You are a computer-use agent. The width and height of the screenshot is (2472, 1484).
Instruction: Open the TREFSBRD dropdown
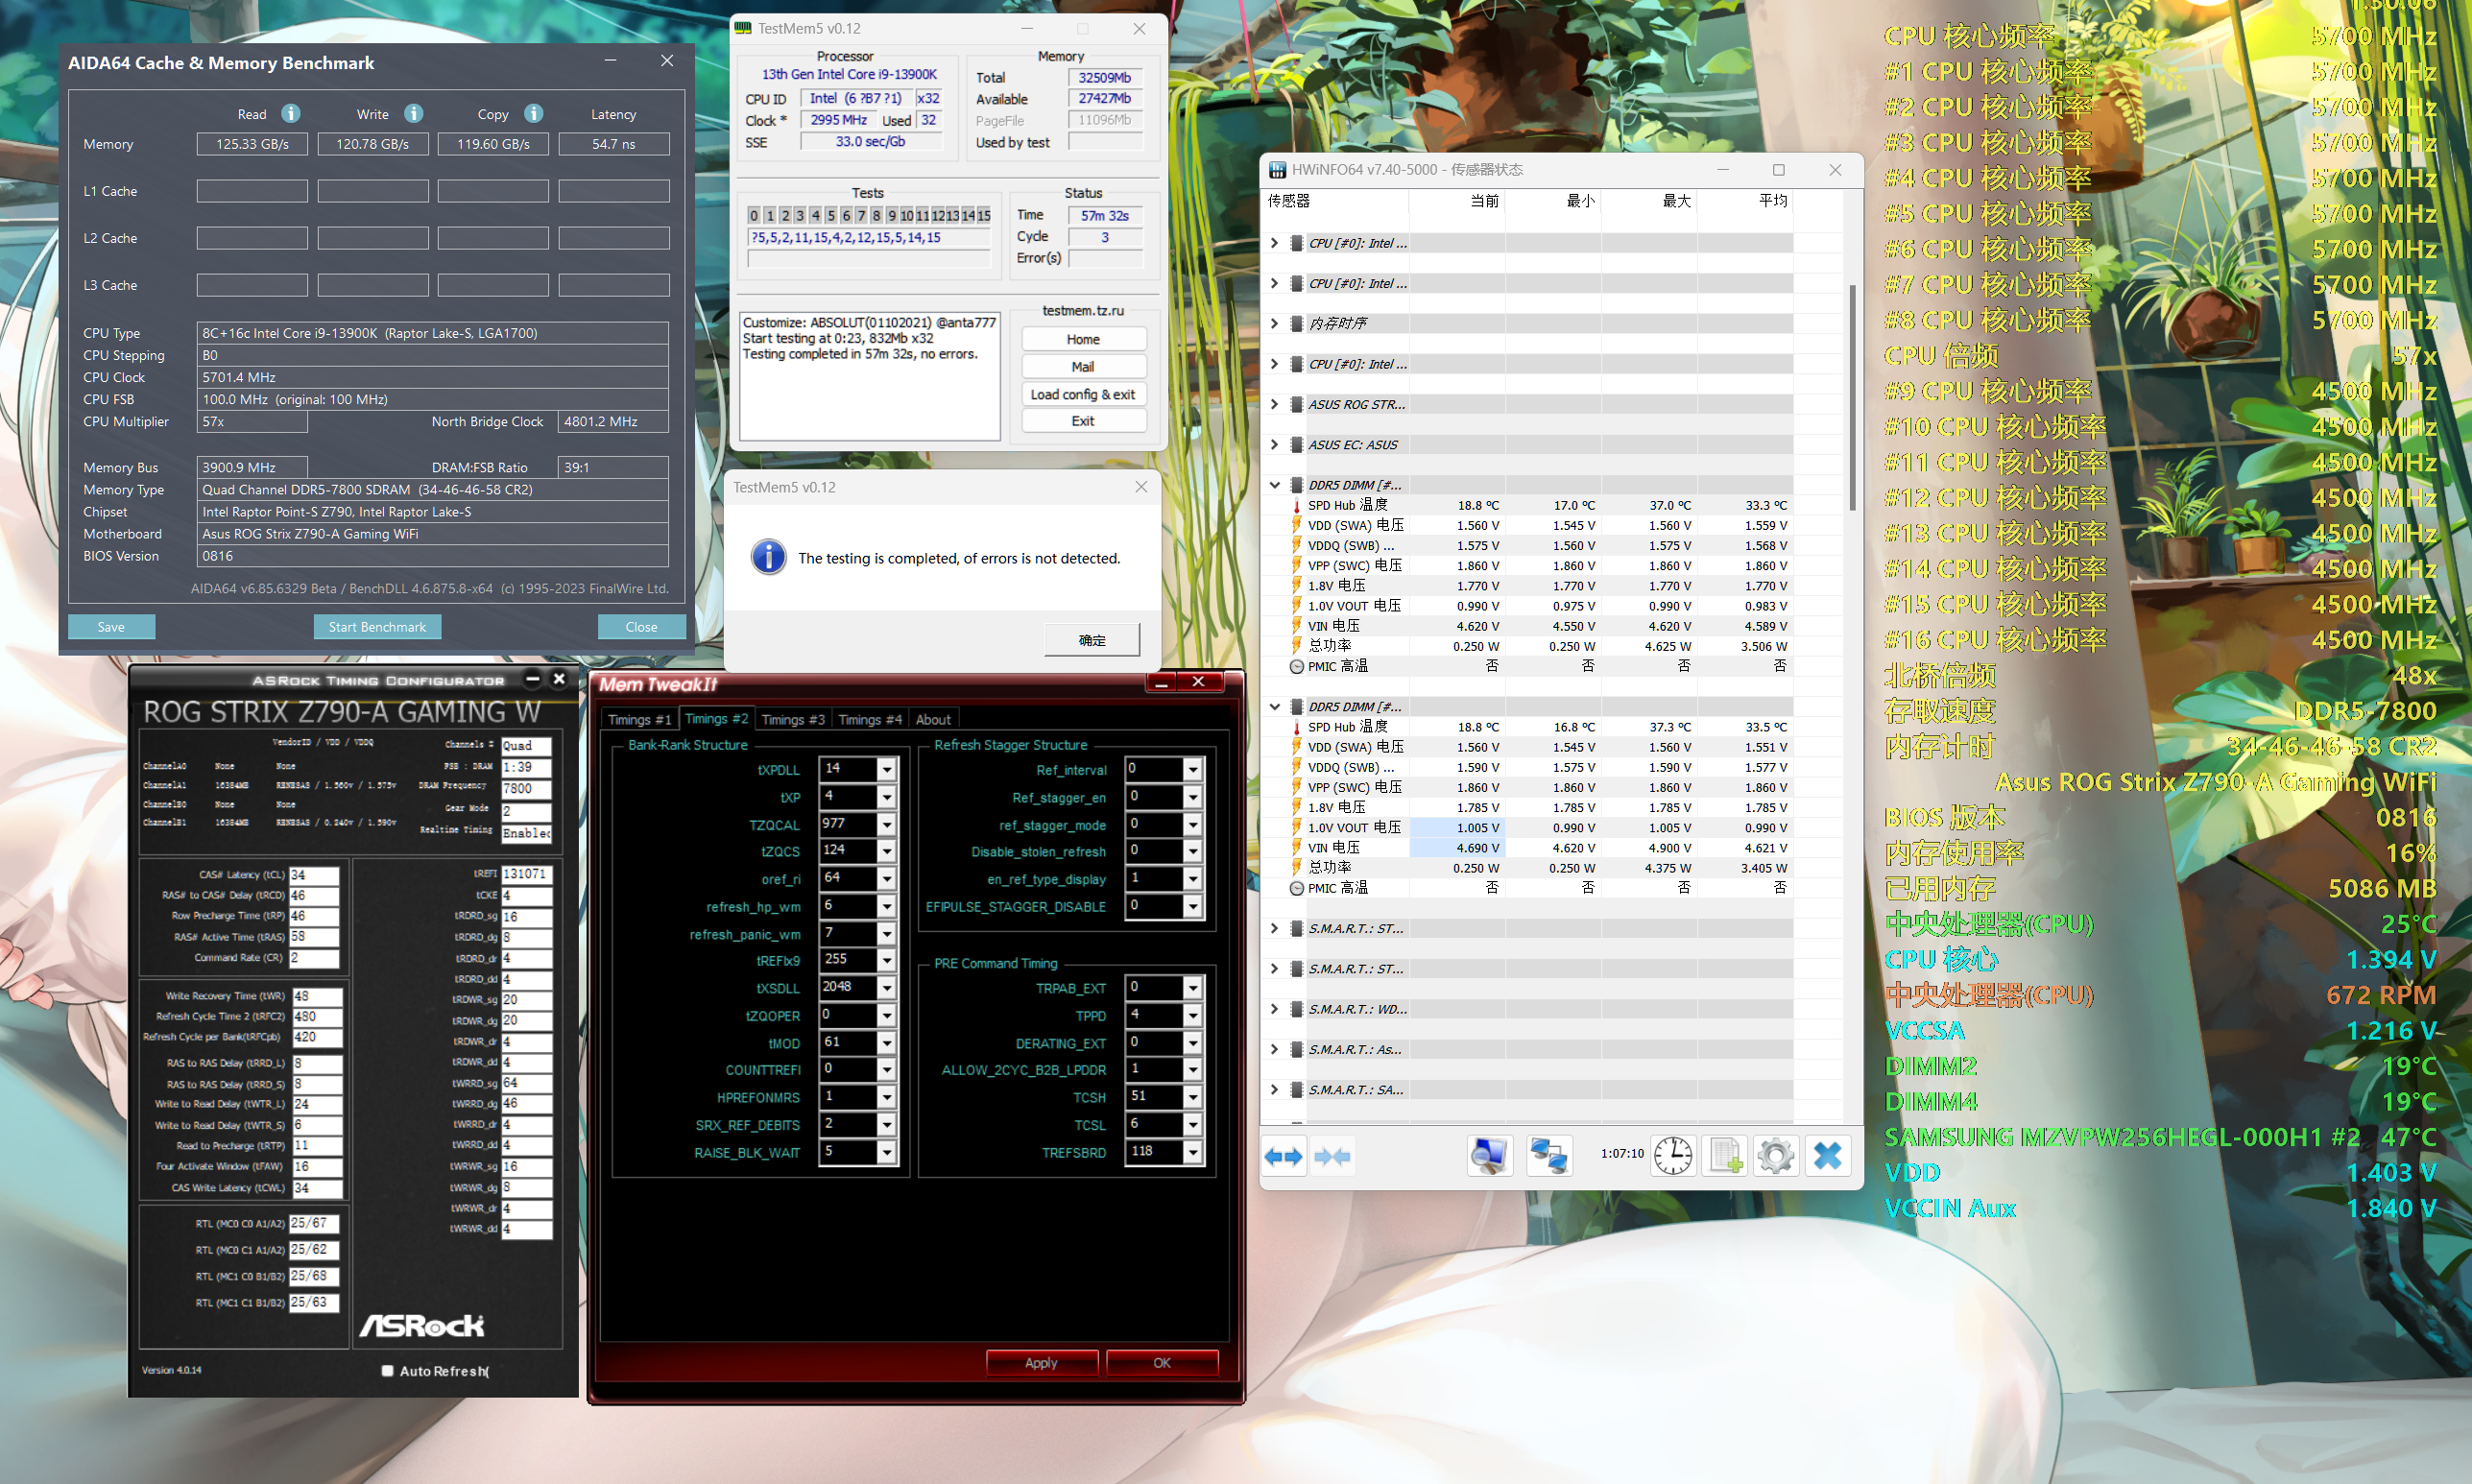(1192, 1152)
